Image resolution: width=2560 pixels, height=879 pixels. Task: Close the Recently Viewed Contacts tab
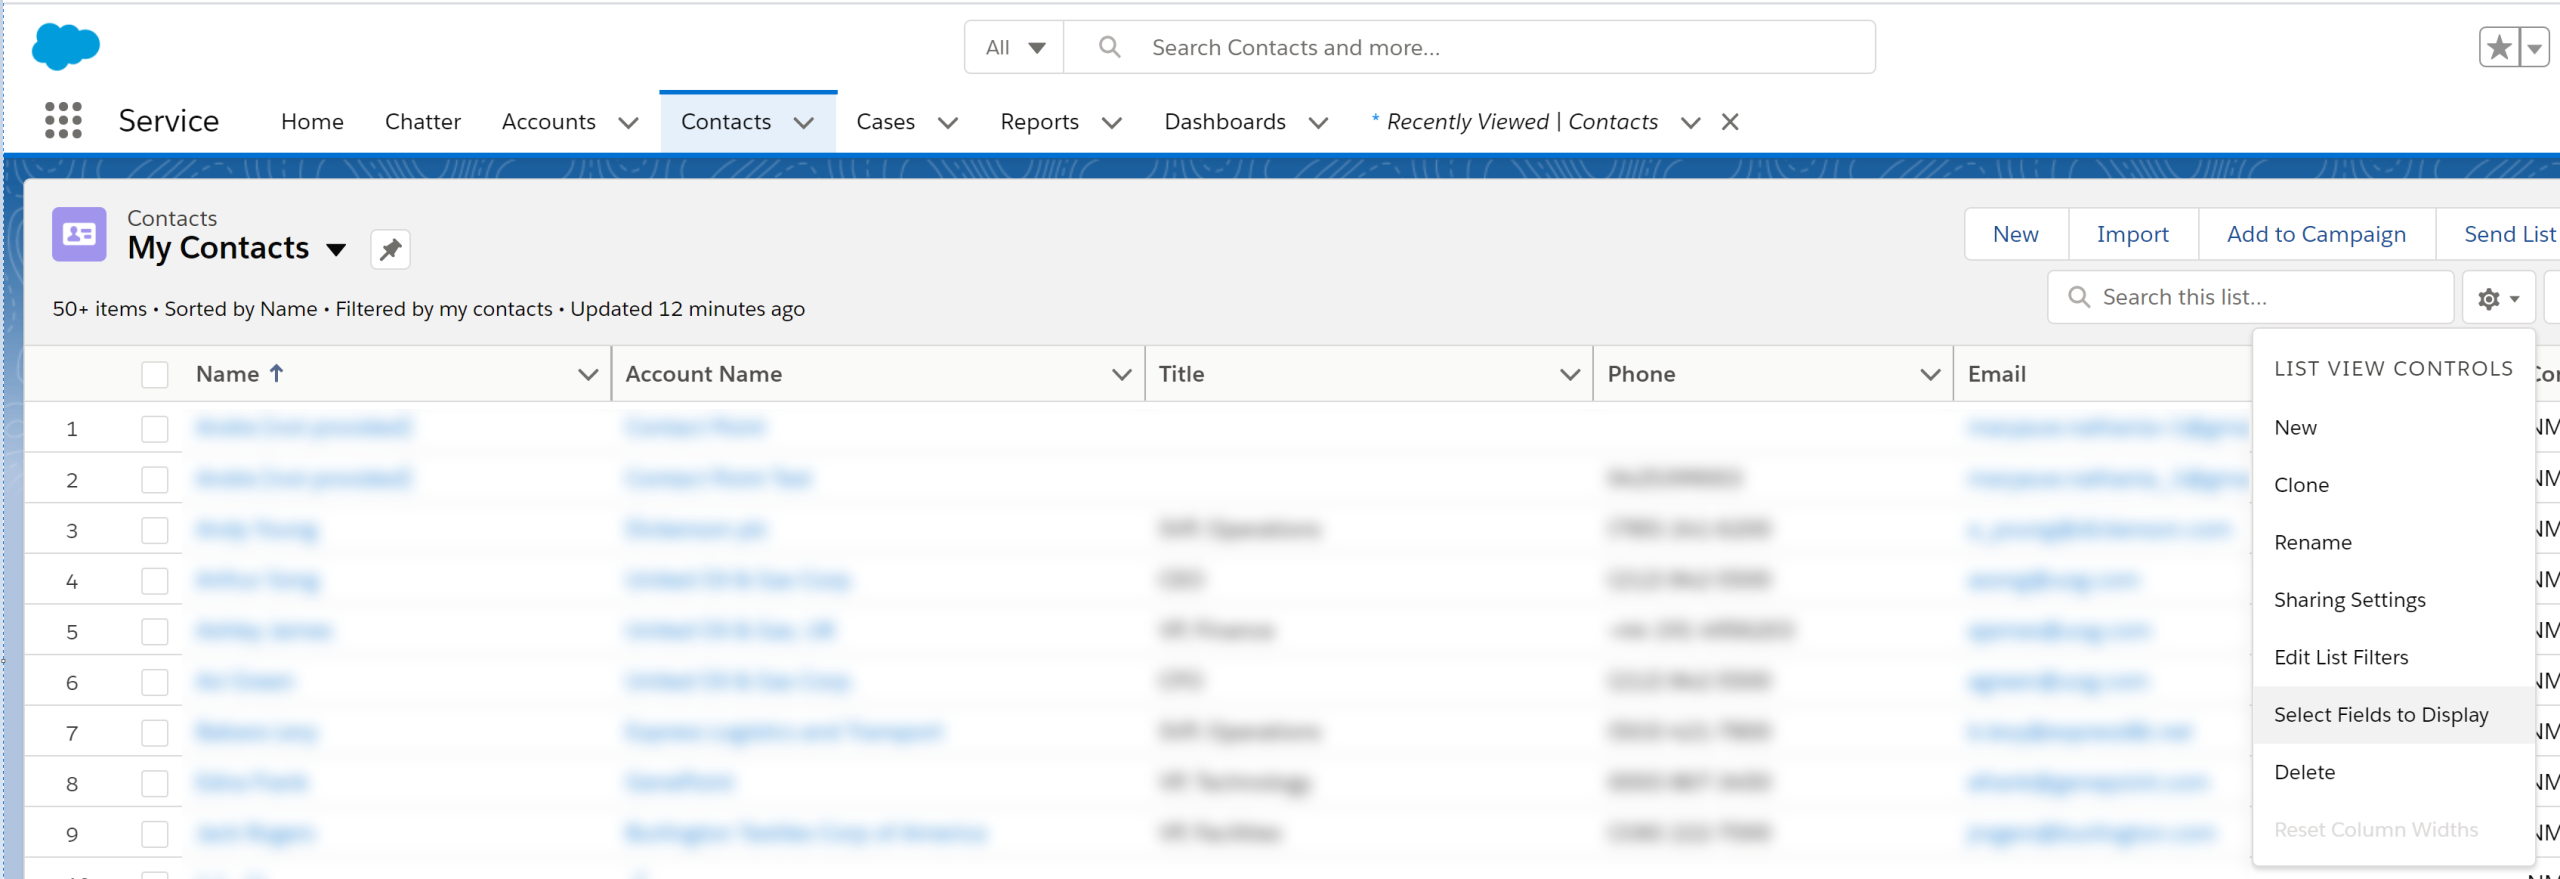coord(1730,122)
